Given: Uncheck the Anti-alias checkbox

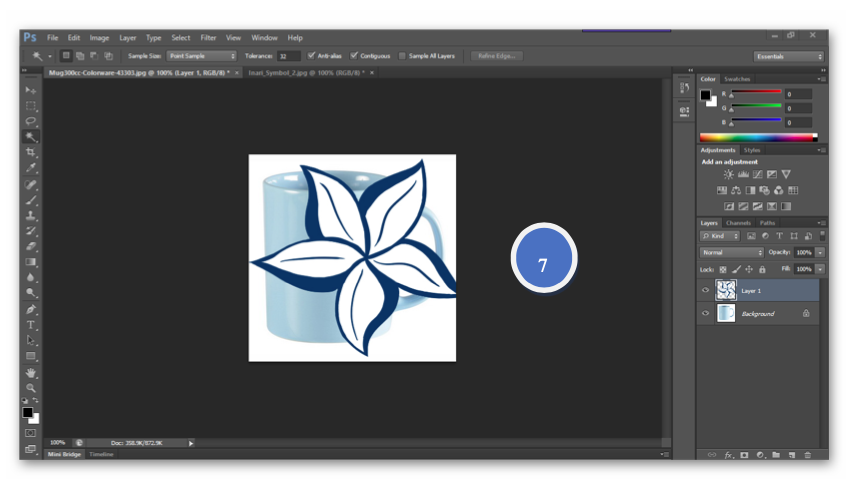Looking at the screenshot, I should click(x=312, y=56).
